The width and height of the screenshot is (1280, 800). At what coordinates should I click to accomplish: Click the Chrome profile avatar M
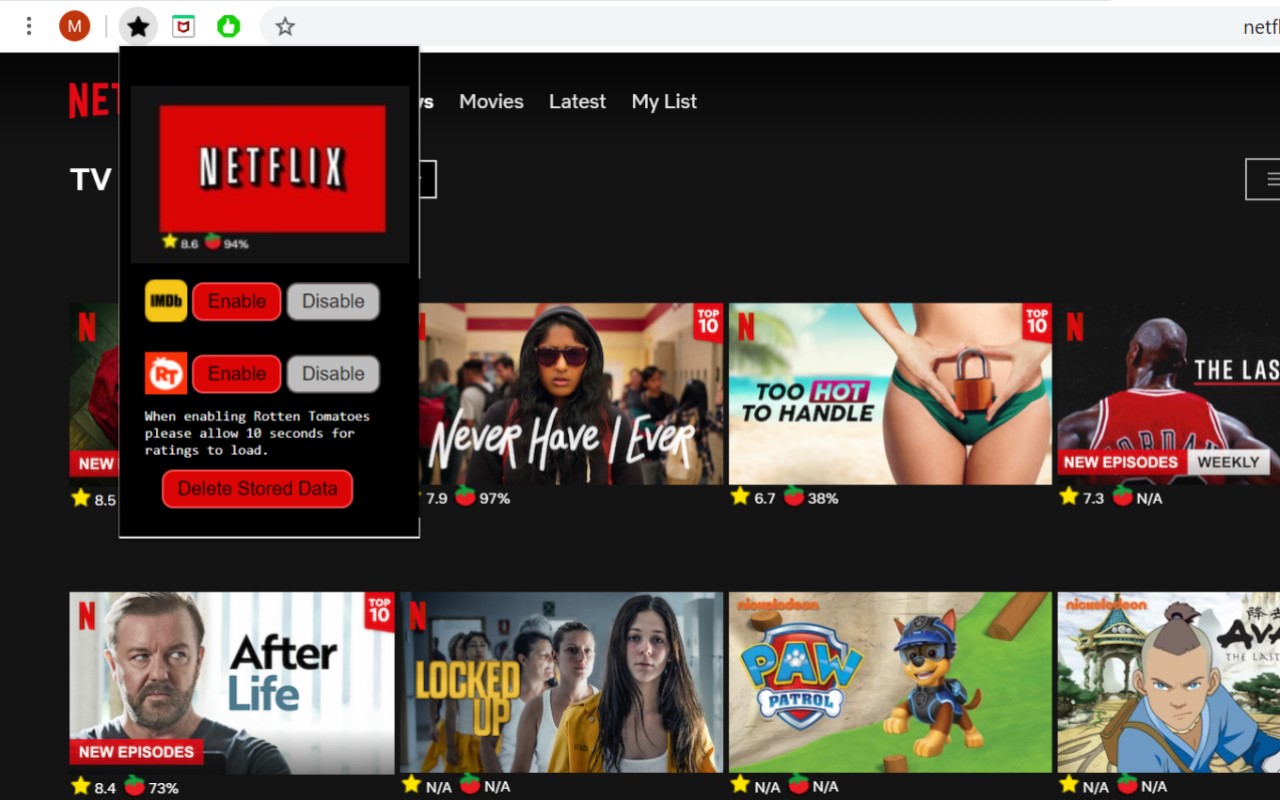75,26
